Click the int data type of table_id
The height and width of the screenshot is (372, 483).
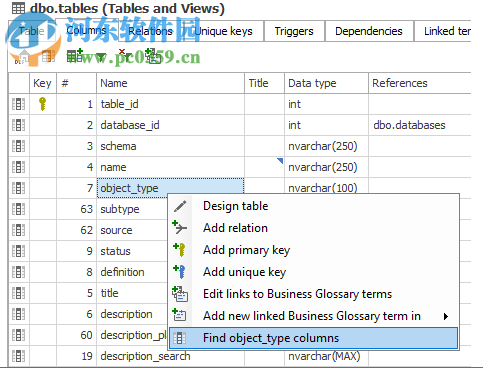(326, 104)
